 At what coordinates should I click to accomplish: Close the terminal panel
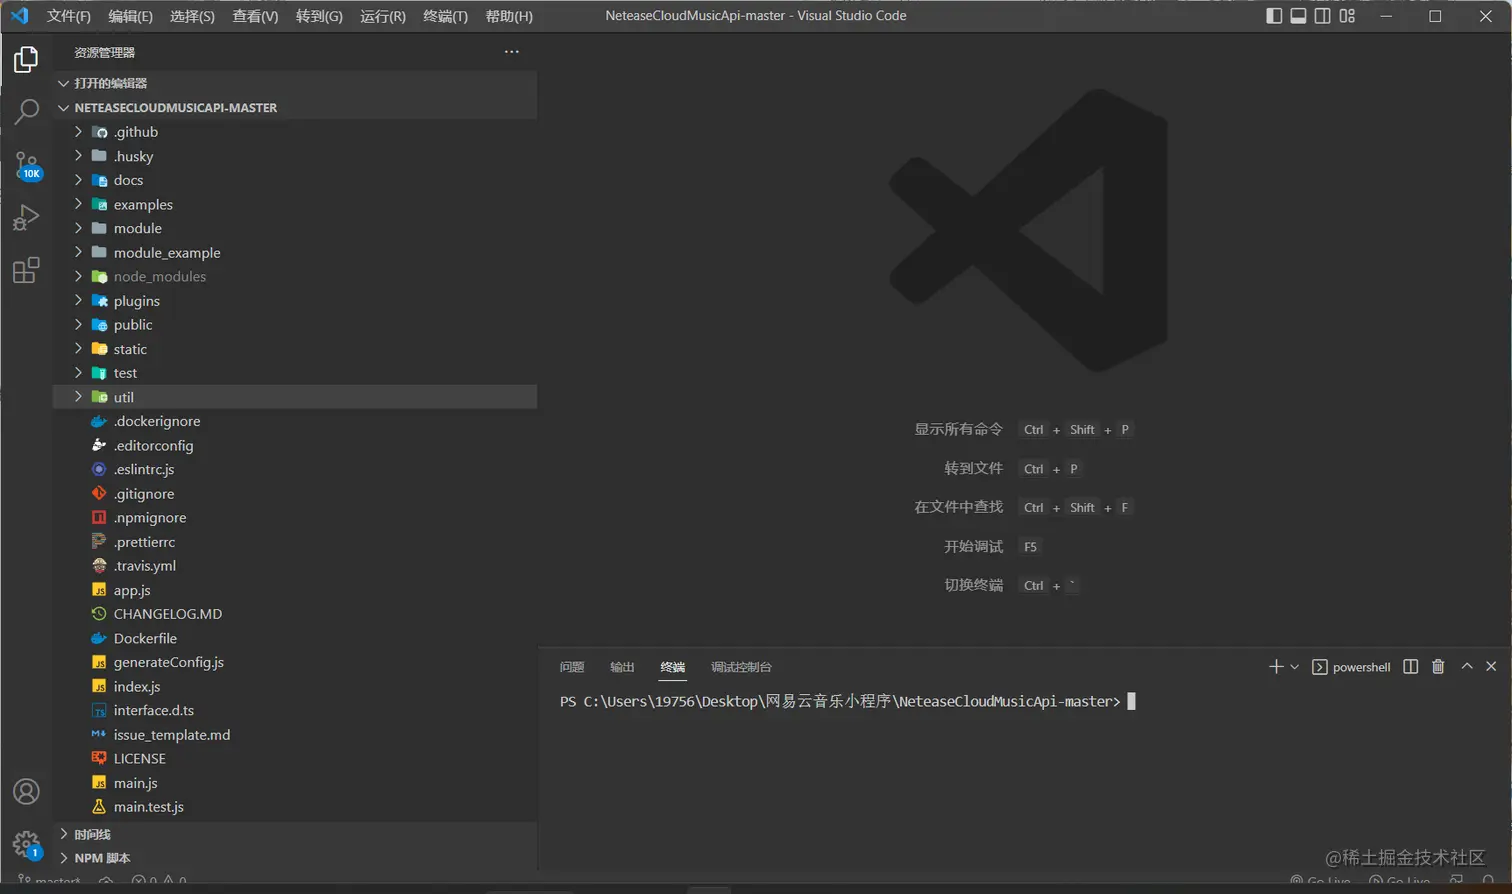[x=1491, y=667]
